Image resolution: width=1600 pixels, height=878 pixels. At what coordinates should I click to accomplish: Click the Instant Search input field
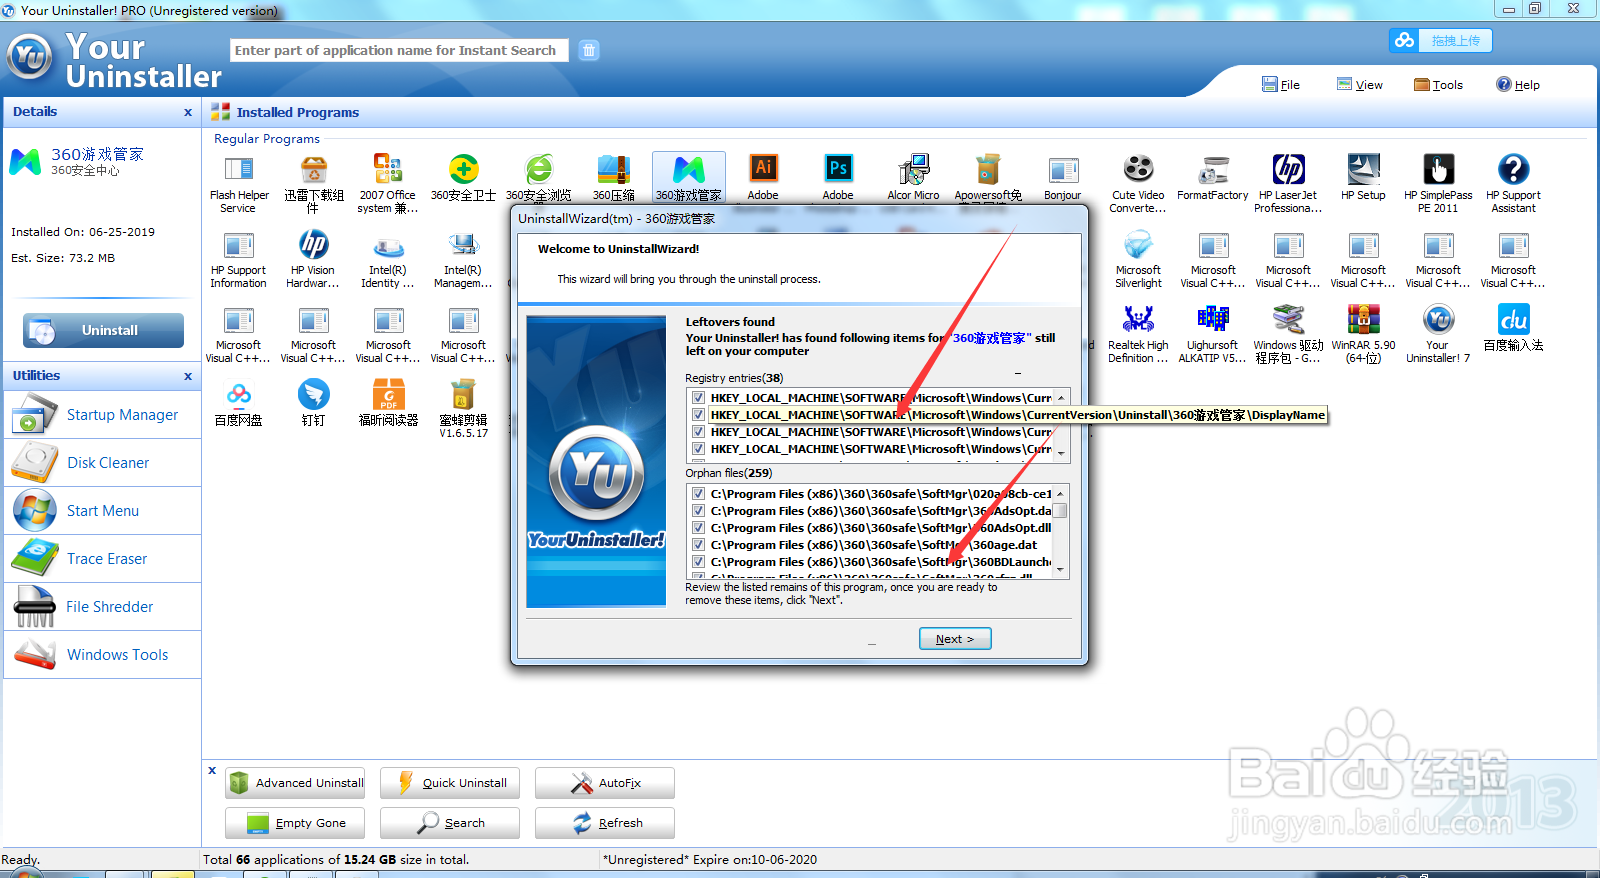tap(399, 50)
